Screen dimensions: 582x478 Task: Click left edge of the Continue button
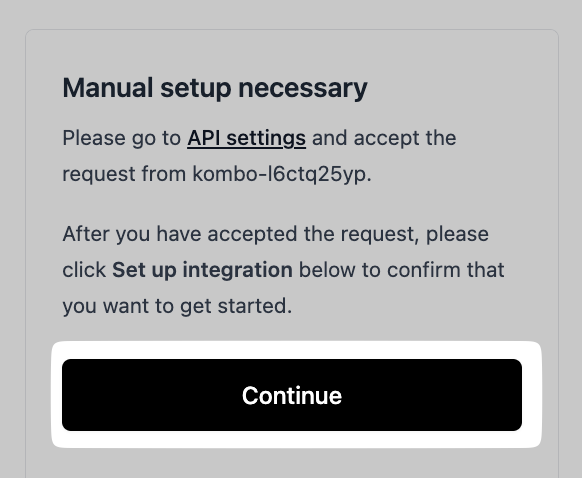(x=71, y=395)
